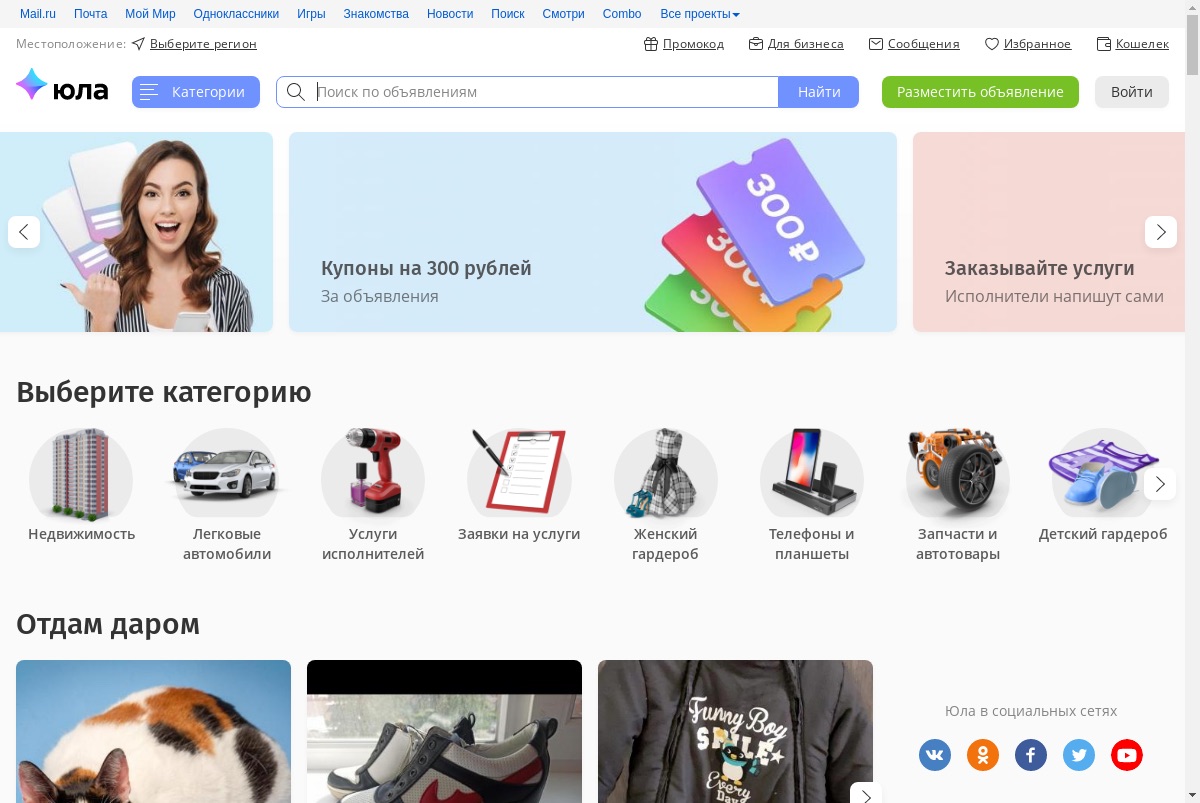This screenshot has width=1200, height=803.
Task: Click the search magnifier icon
Action: pyautogui.click(x=296, y=92)
